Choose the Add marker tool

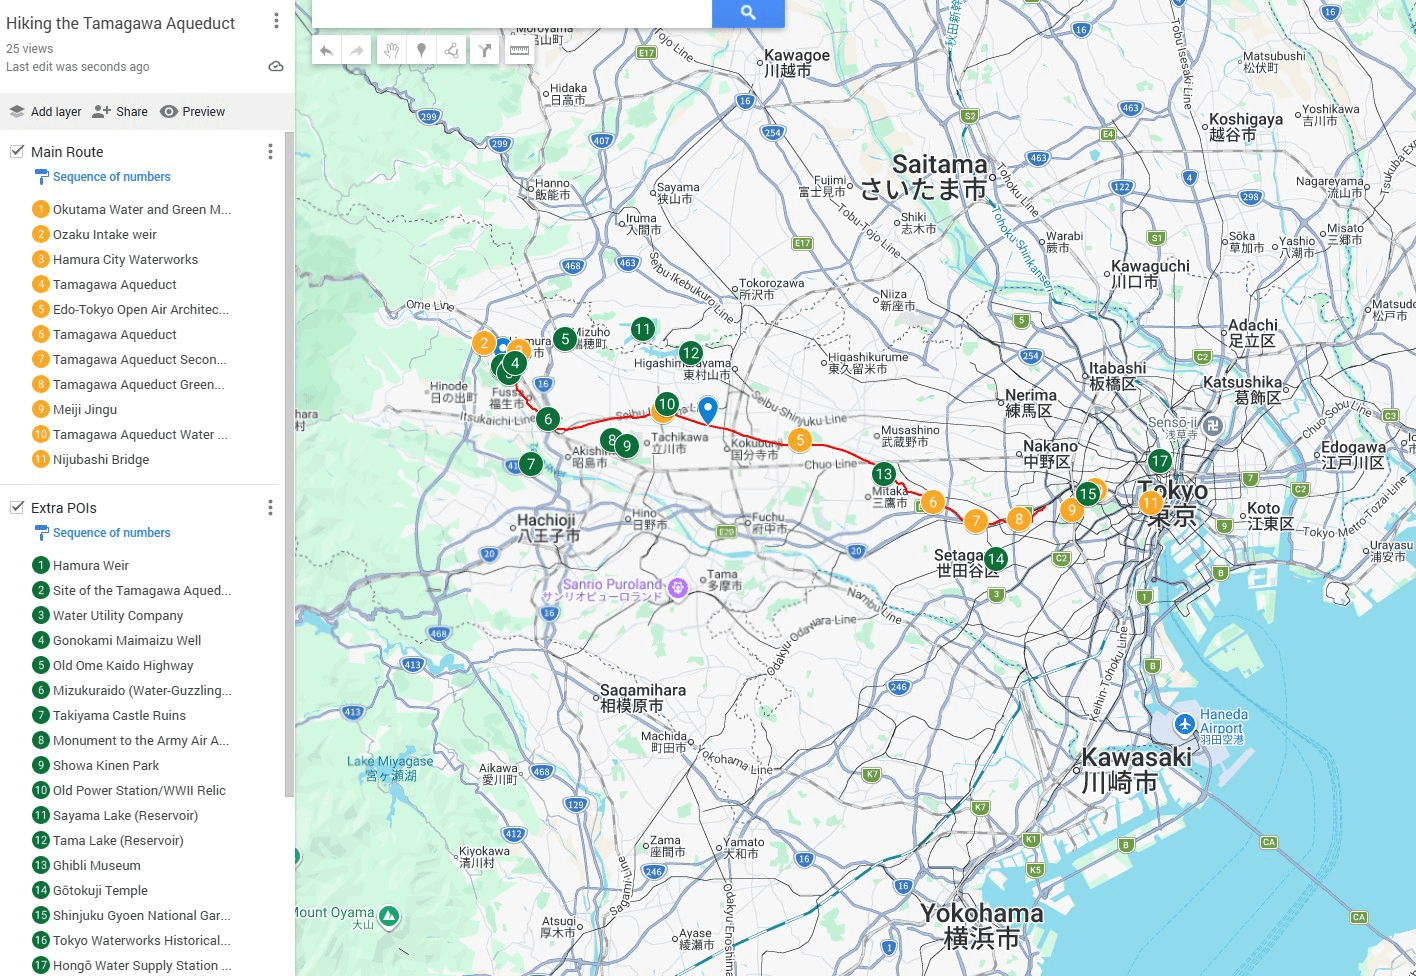click(422, 50)
